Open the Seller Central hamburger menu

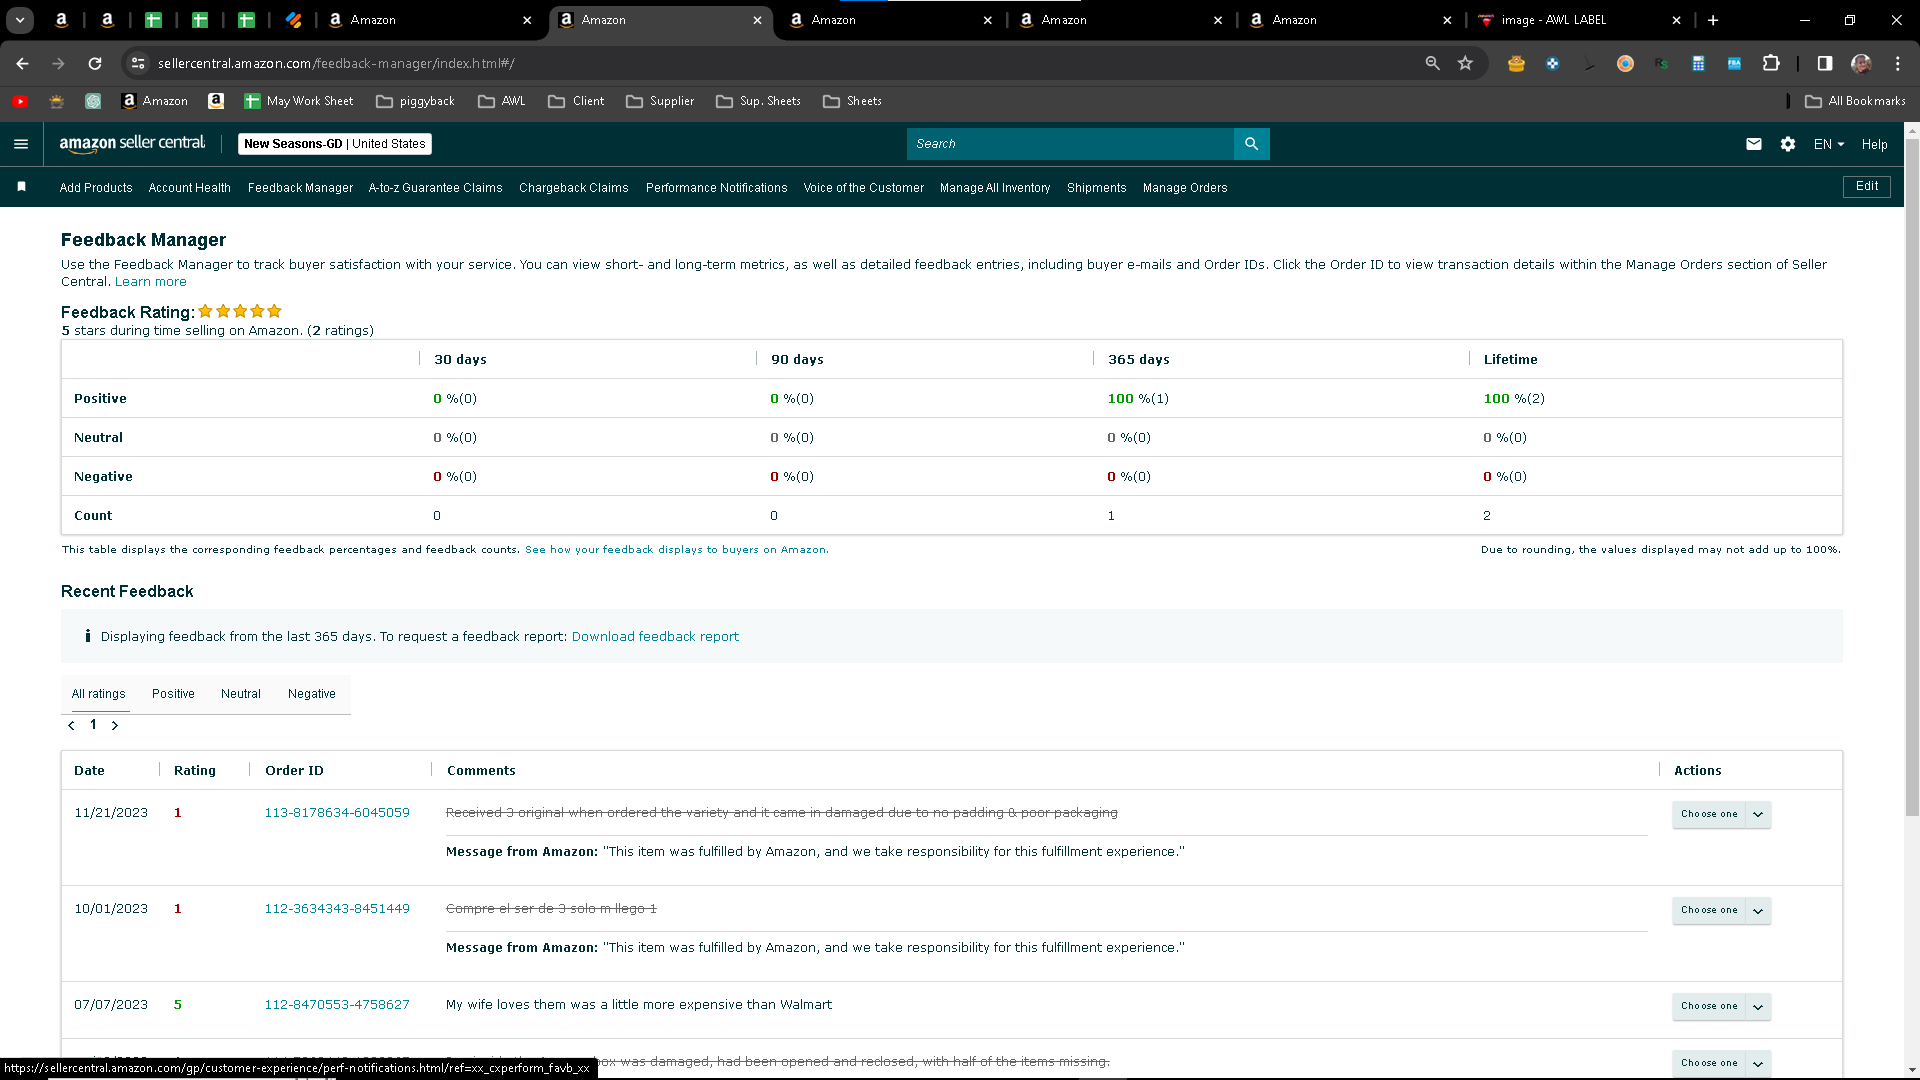(x=21, y=144)
